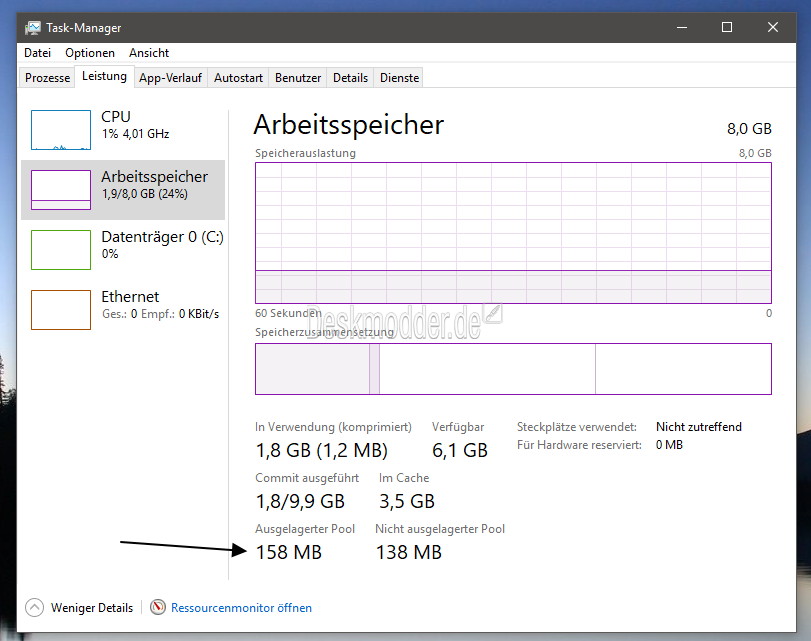Click the In Verwendung value 1,8 GB (1,2 MB)
Screen dimensions: 811x641
coord(322,451)
